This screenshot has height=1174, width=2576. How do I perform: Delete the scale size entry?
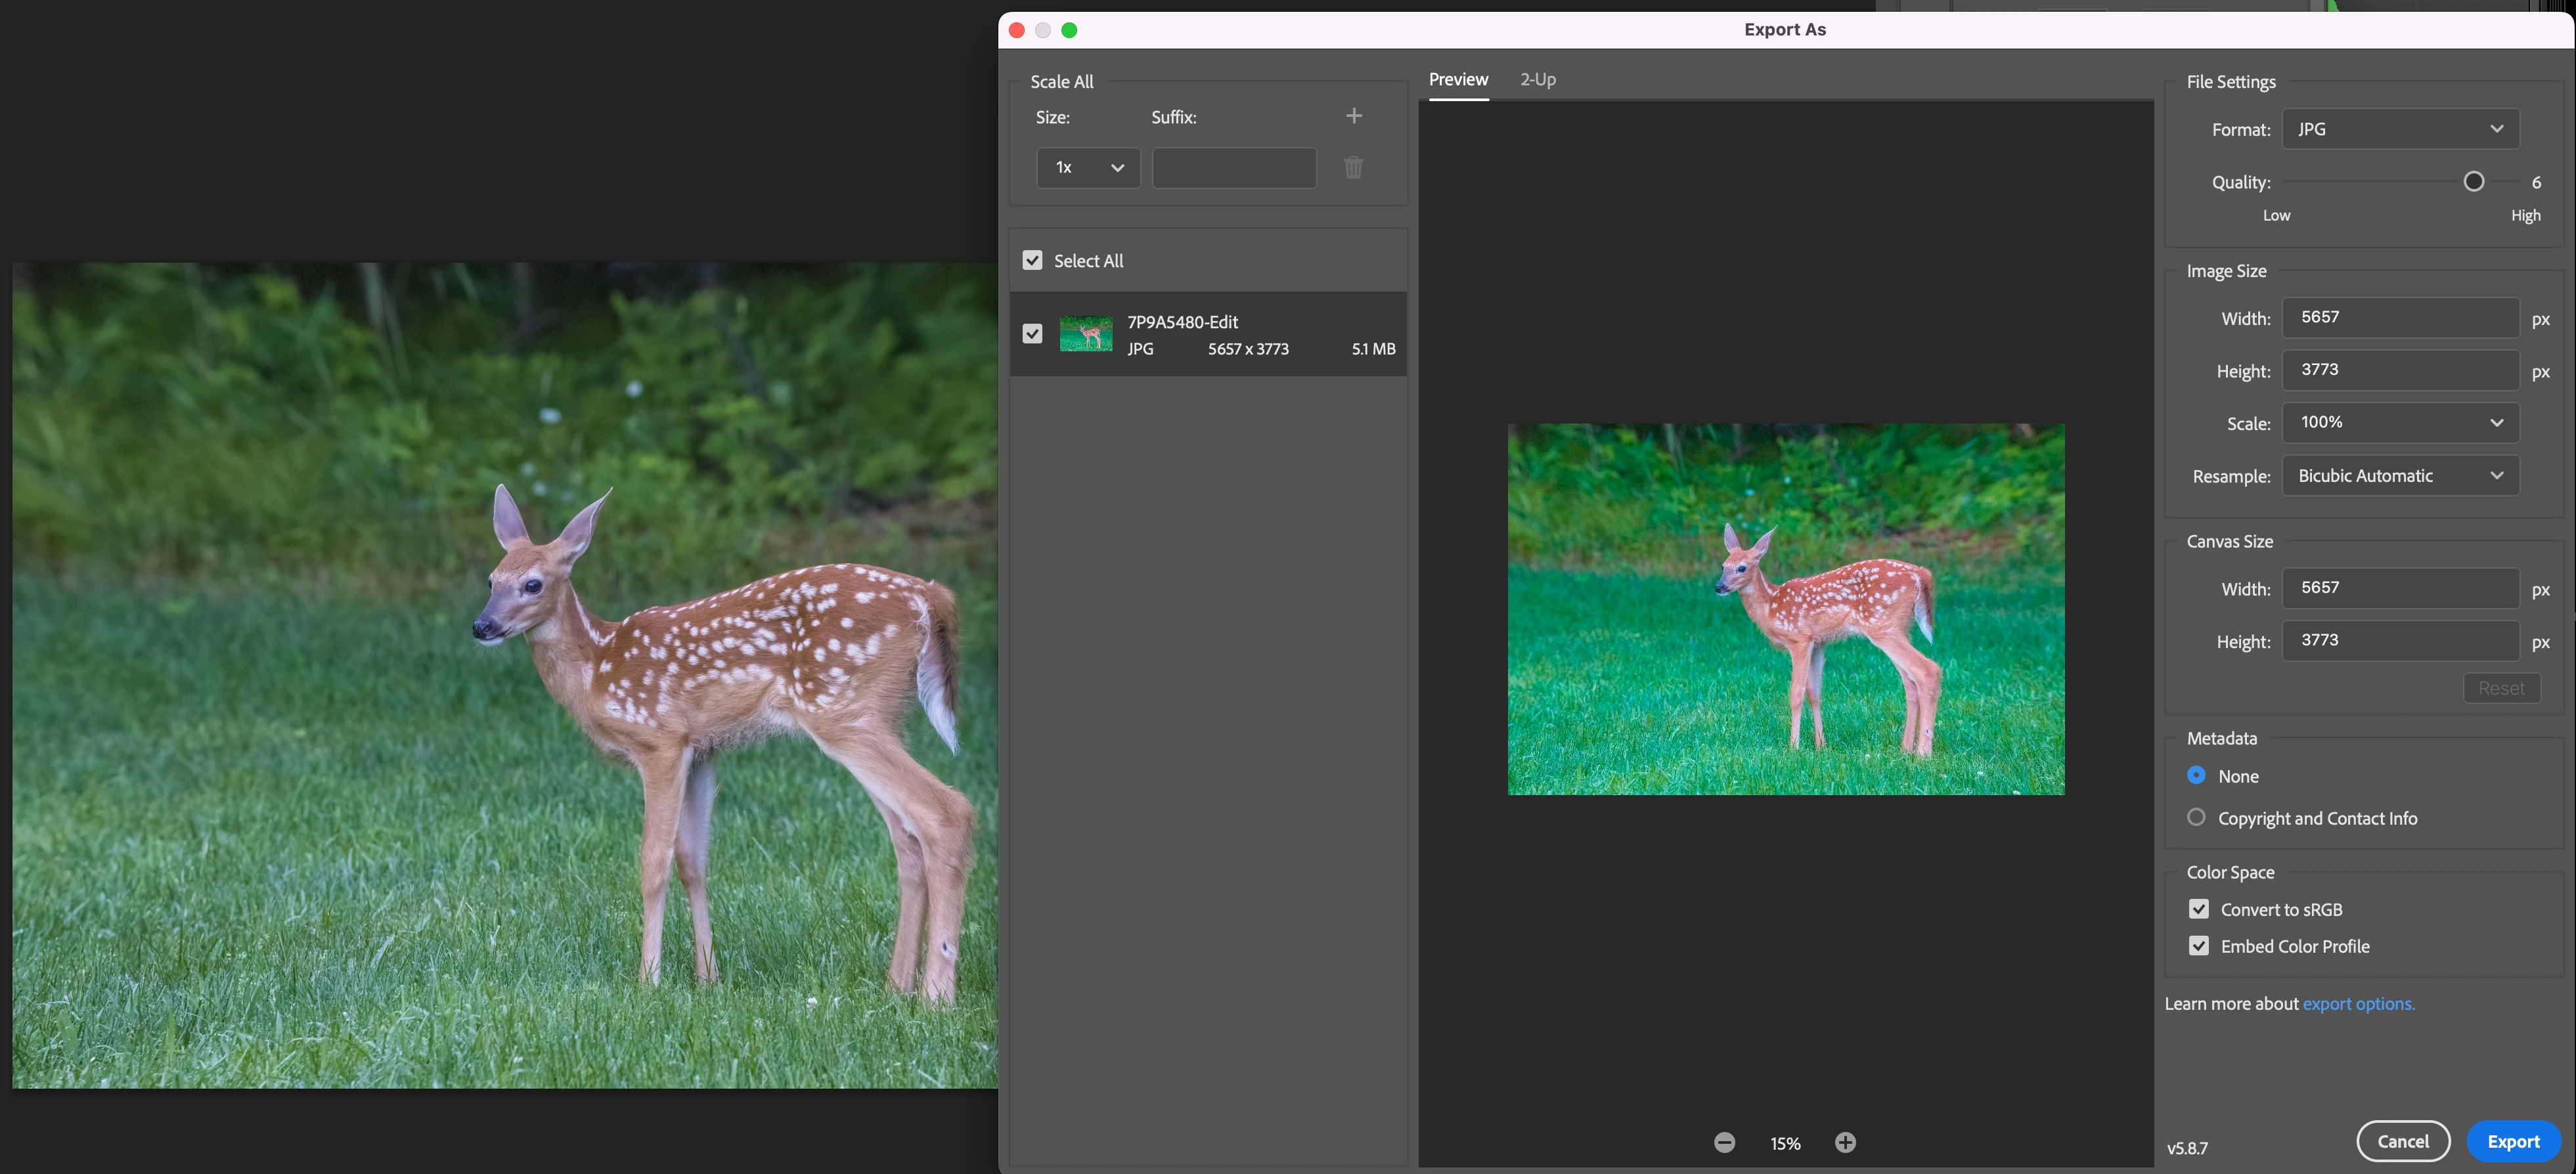click(x=1353, y=167)
